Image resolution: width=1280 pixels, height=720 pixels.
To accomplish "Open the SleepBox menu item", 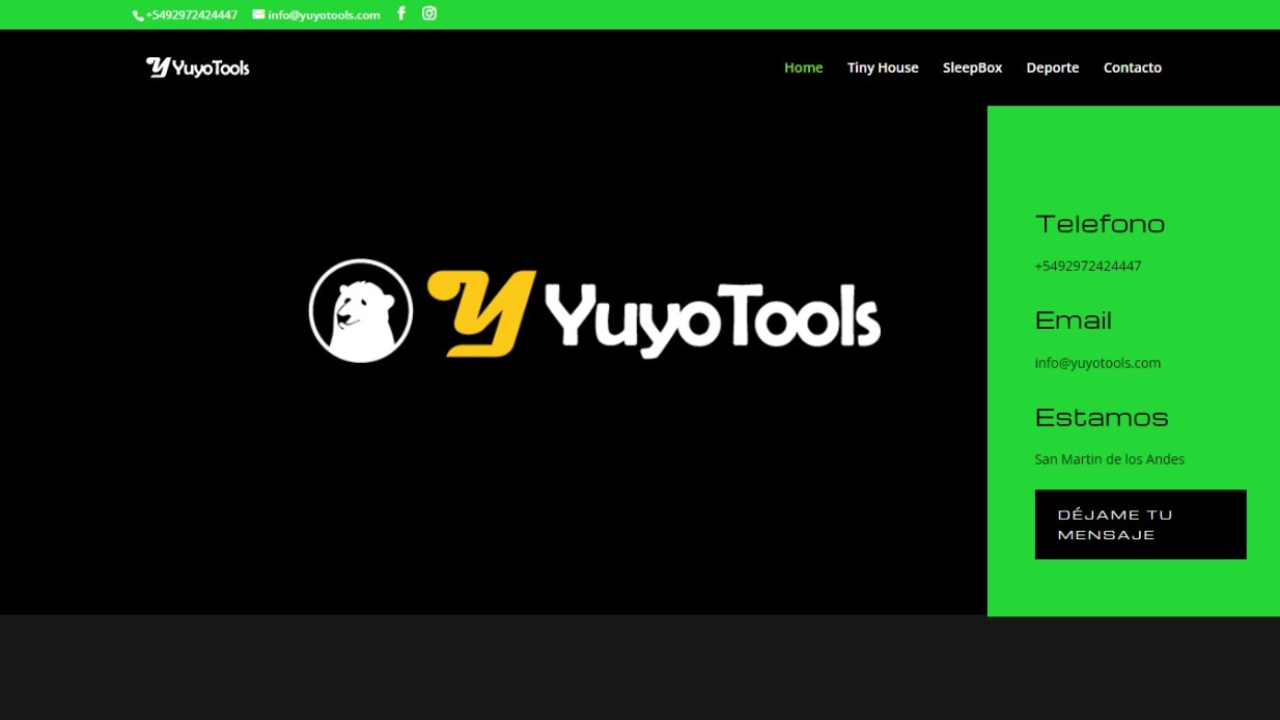I will coord(972,67).
